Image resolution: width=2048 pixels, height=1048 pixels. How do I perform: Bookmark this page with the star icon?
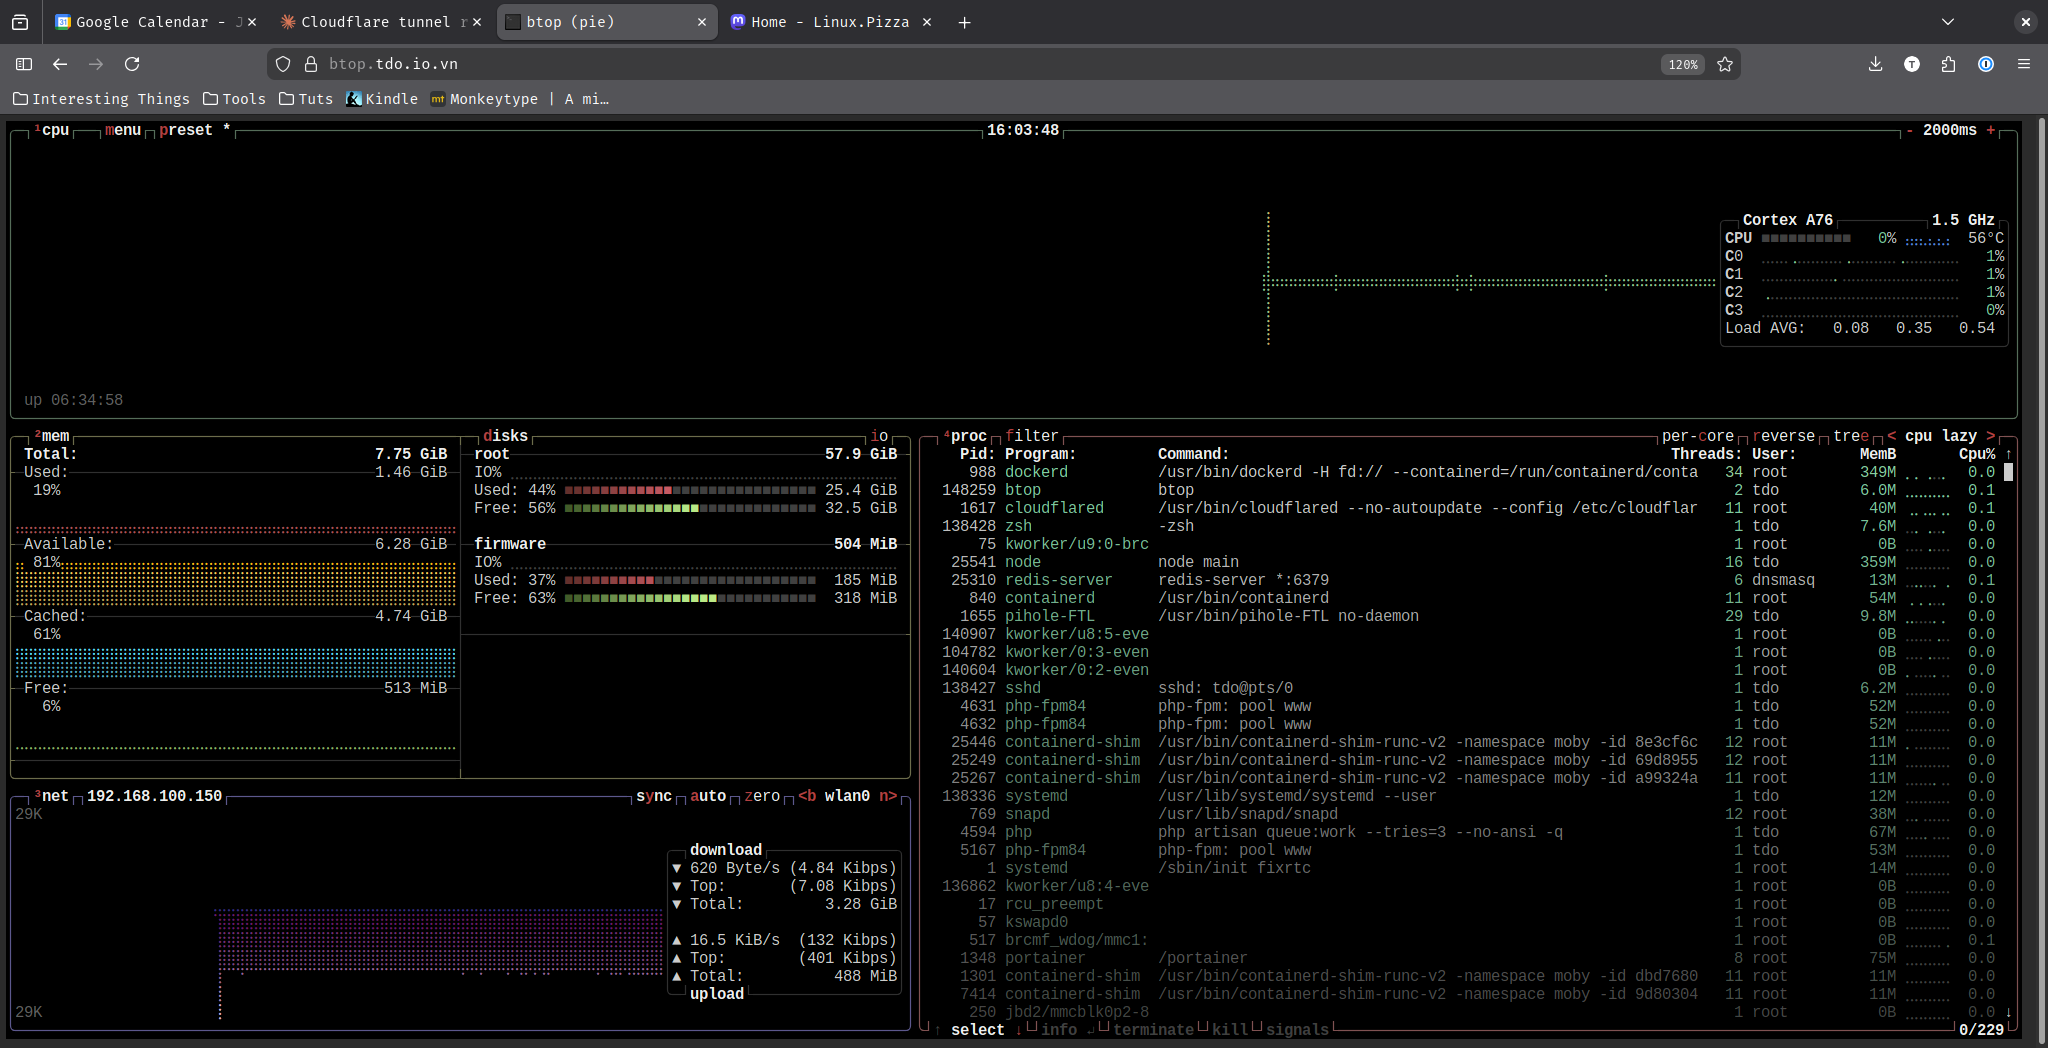[x=1725, y=64]
